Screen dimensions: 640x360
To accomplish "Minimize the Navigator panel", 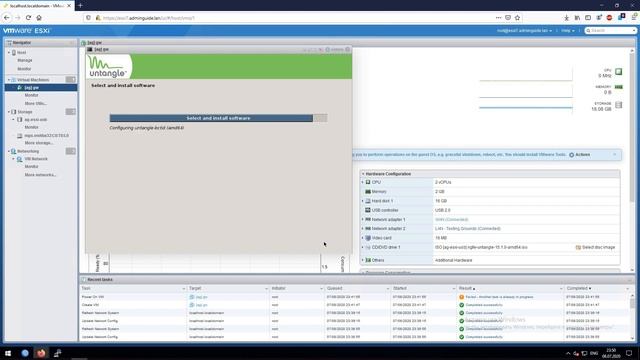I will [72, 43].
